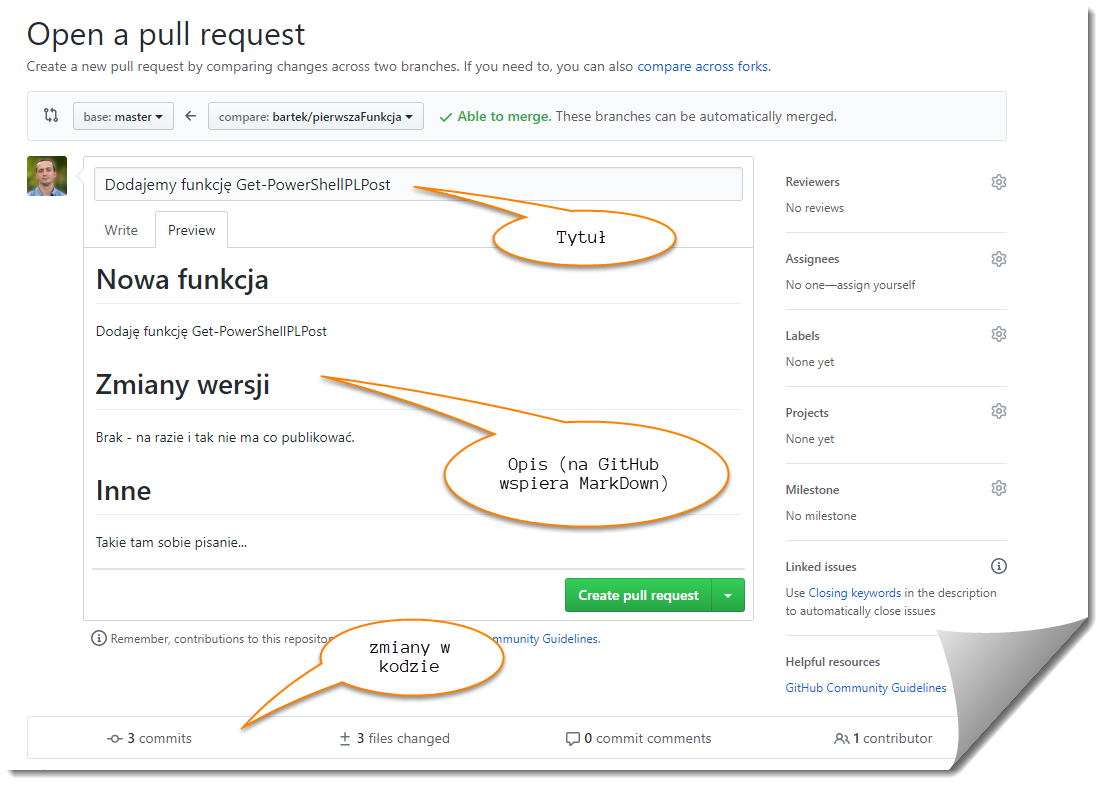The height and width of the screenshot is (785, 1103).
Task: Click the Create pull request button
Action: tap(638, 595)
